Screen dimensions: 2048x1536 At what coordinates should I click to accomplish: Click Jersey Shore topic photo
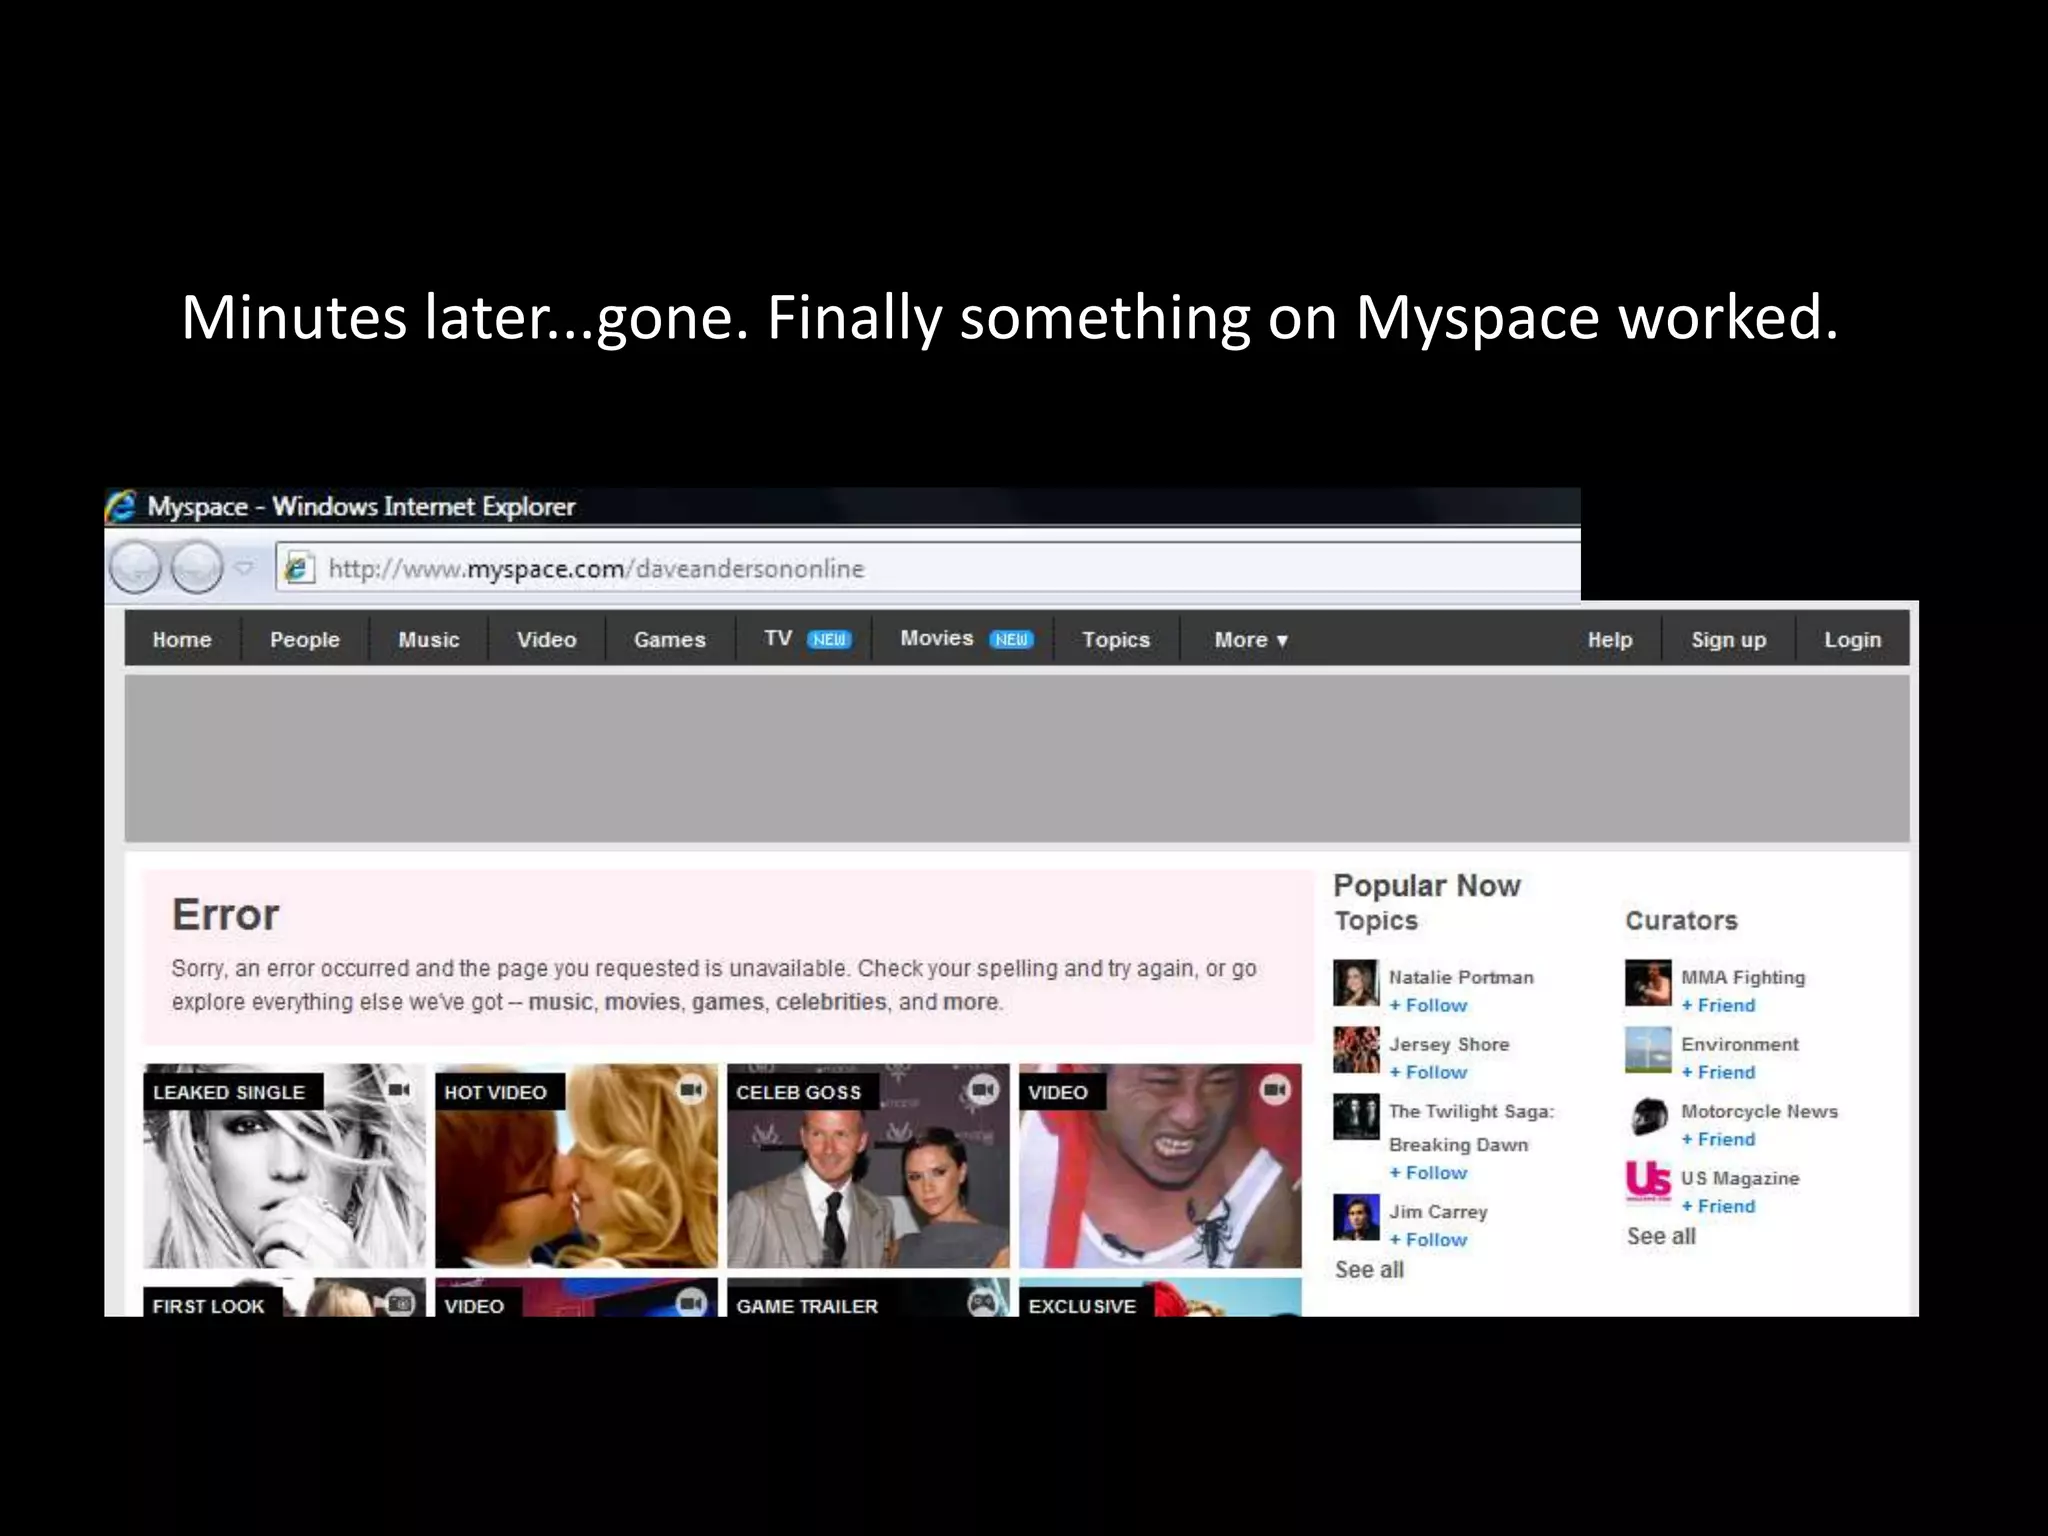[x=1356, y=1050]
